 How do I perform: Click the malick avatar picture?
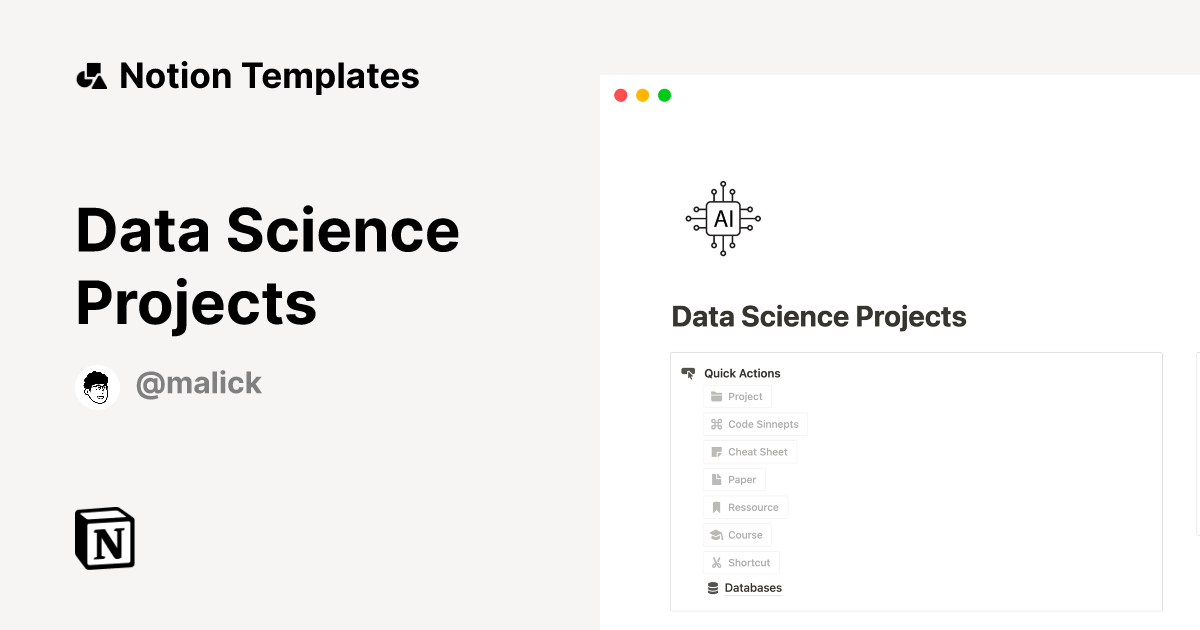(97, 387)
